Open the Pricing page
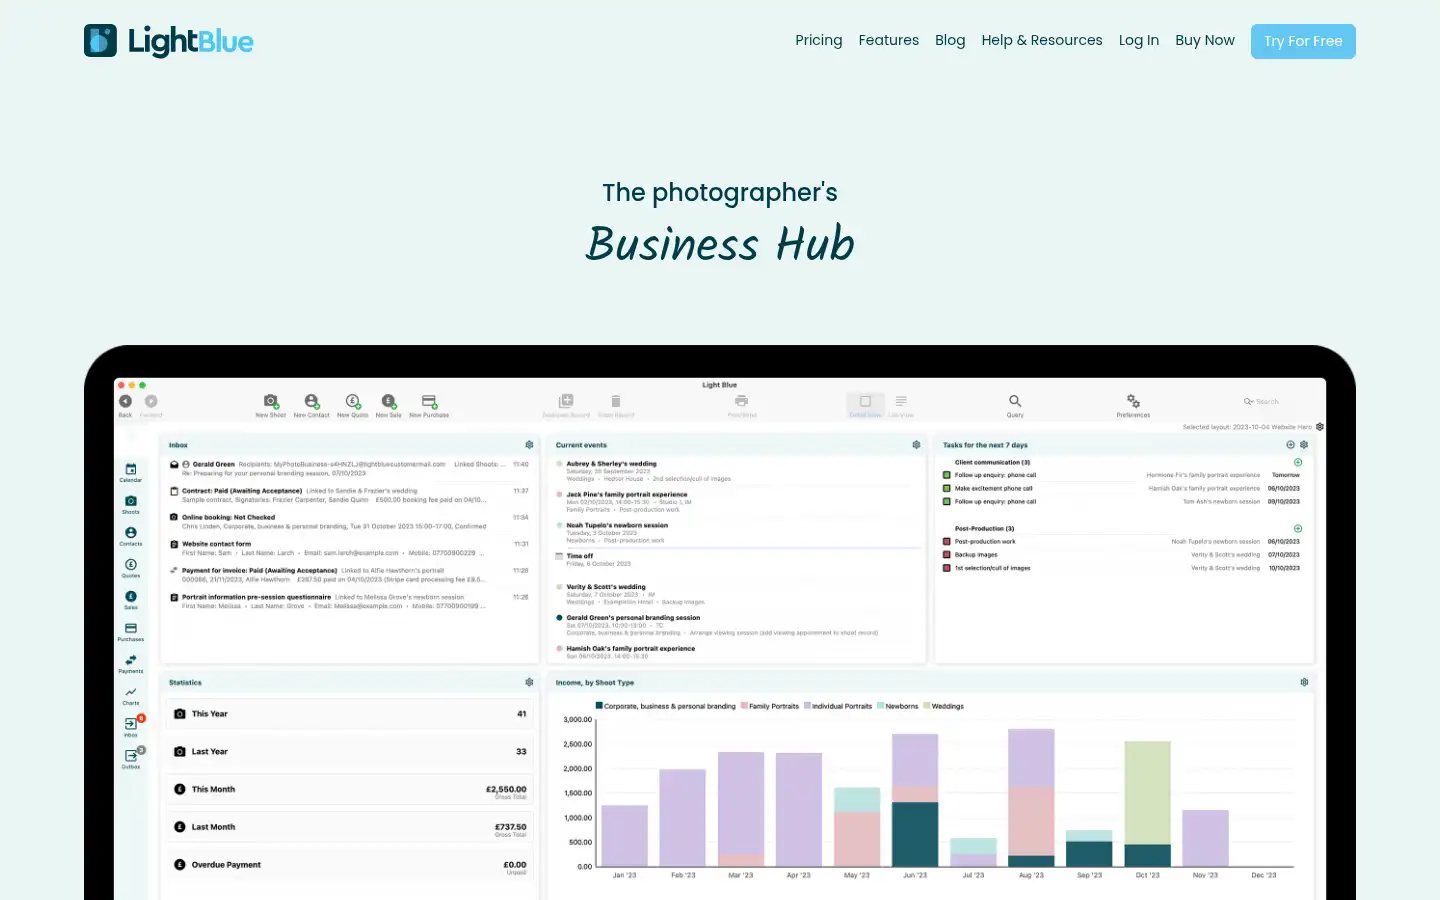 (x=819, y=40)
